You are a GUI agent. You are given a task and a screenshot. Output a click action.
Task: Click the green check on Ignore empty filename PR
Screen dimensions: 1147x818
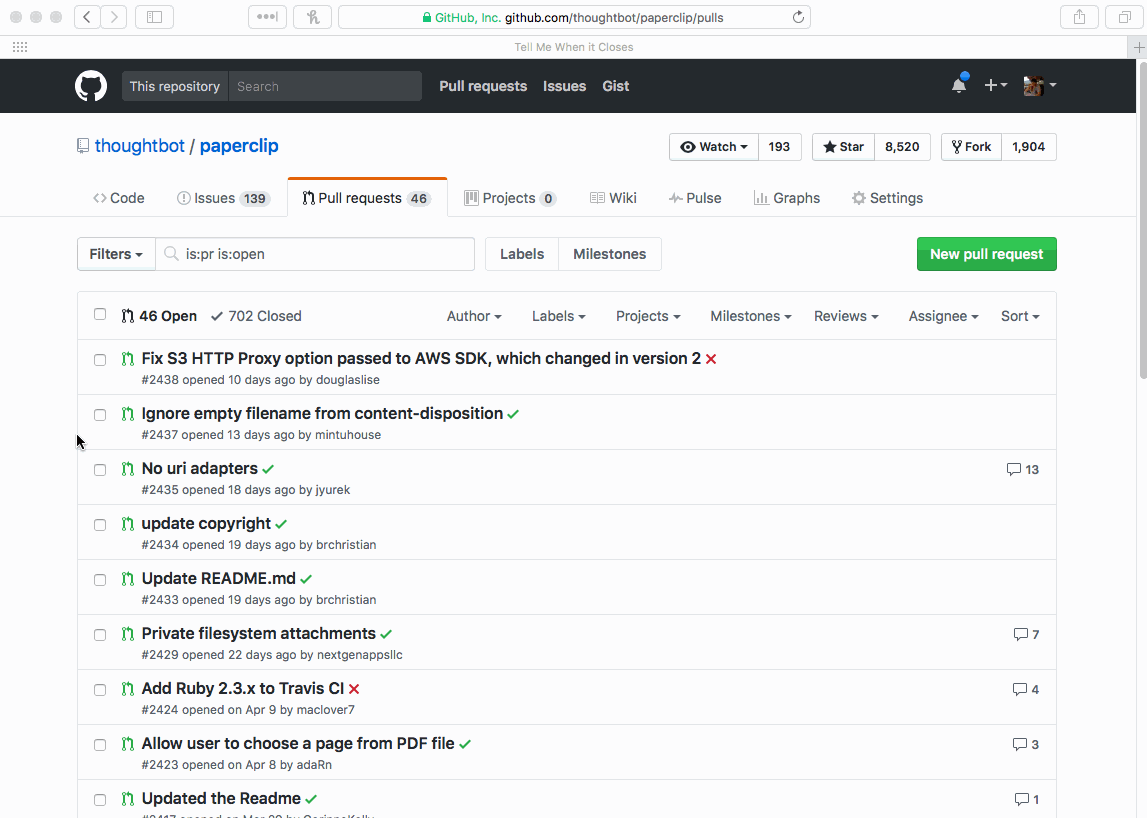[x=514, y=414]
